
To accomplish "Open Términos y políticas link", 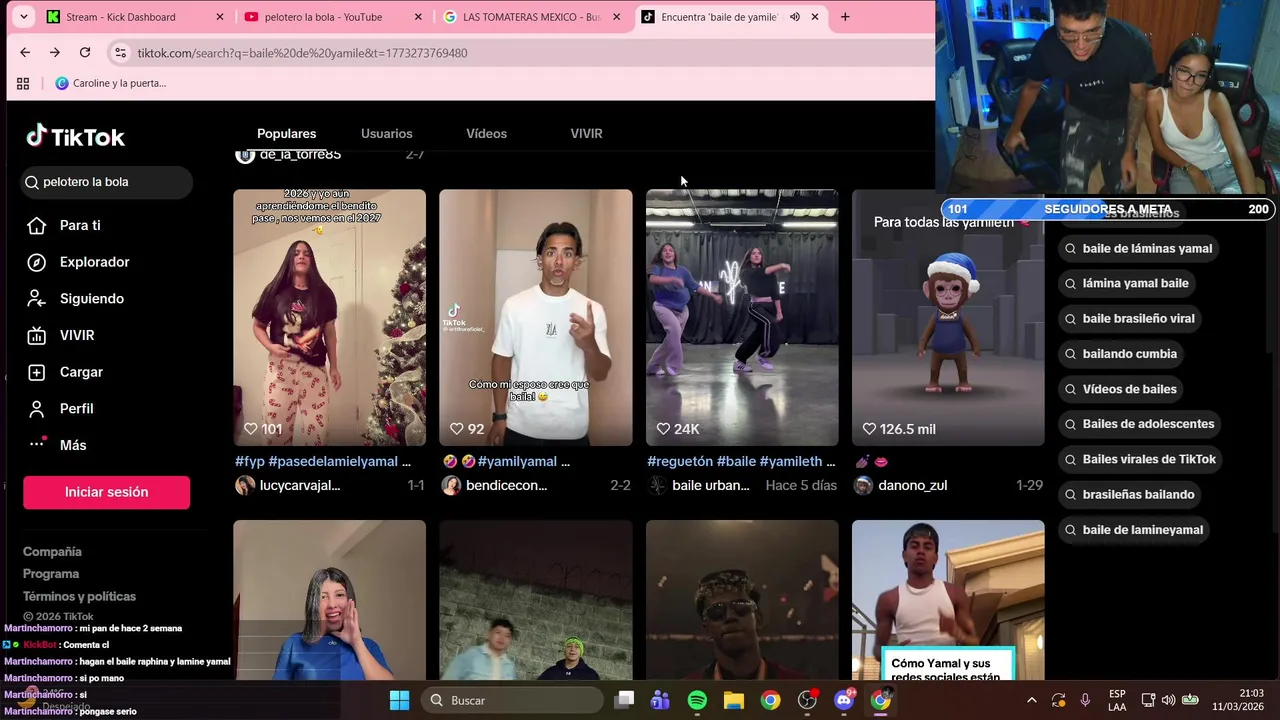I will [79, 596].
